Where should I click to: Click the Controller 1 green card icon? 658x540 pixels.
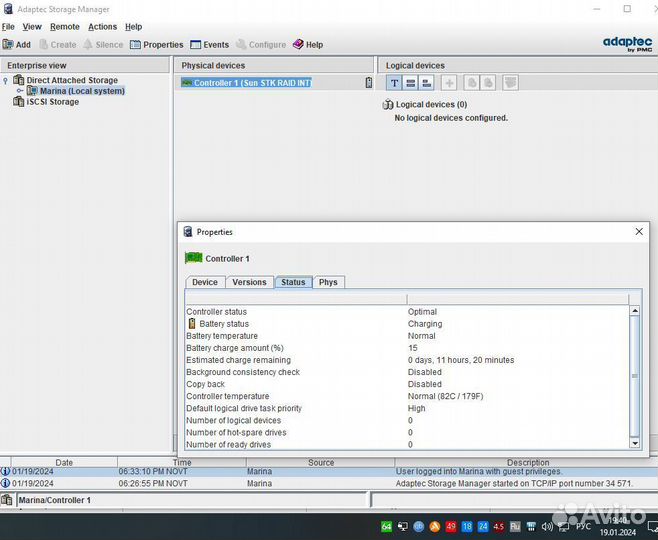tap(193, 258)
